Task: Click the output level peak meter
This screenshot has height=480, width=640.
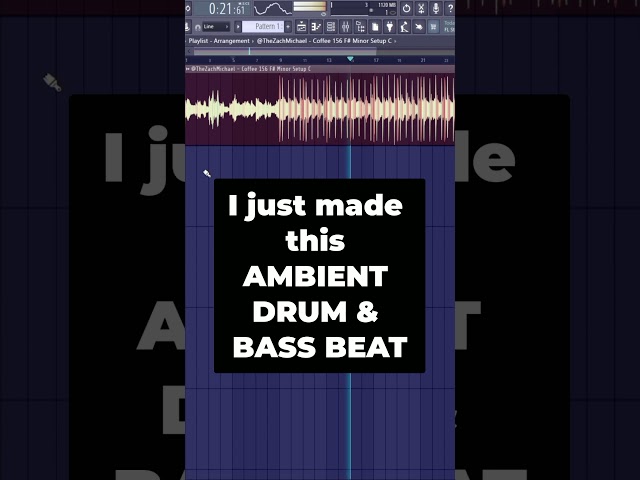Action: [x=309, y=6]
